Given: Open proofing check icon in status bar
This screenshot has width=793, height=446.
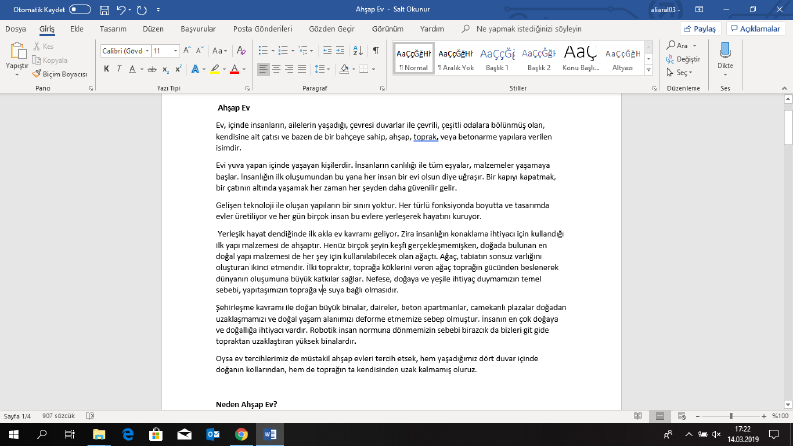Looking at the screenshot, I should (90, 416).
